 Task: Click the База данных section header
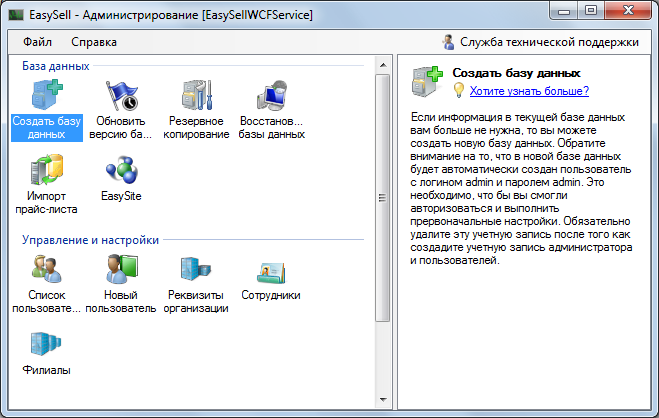[55, 66]
